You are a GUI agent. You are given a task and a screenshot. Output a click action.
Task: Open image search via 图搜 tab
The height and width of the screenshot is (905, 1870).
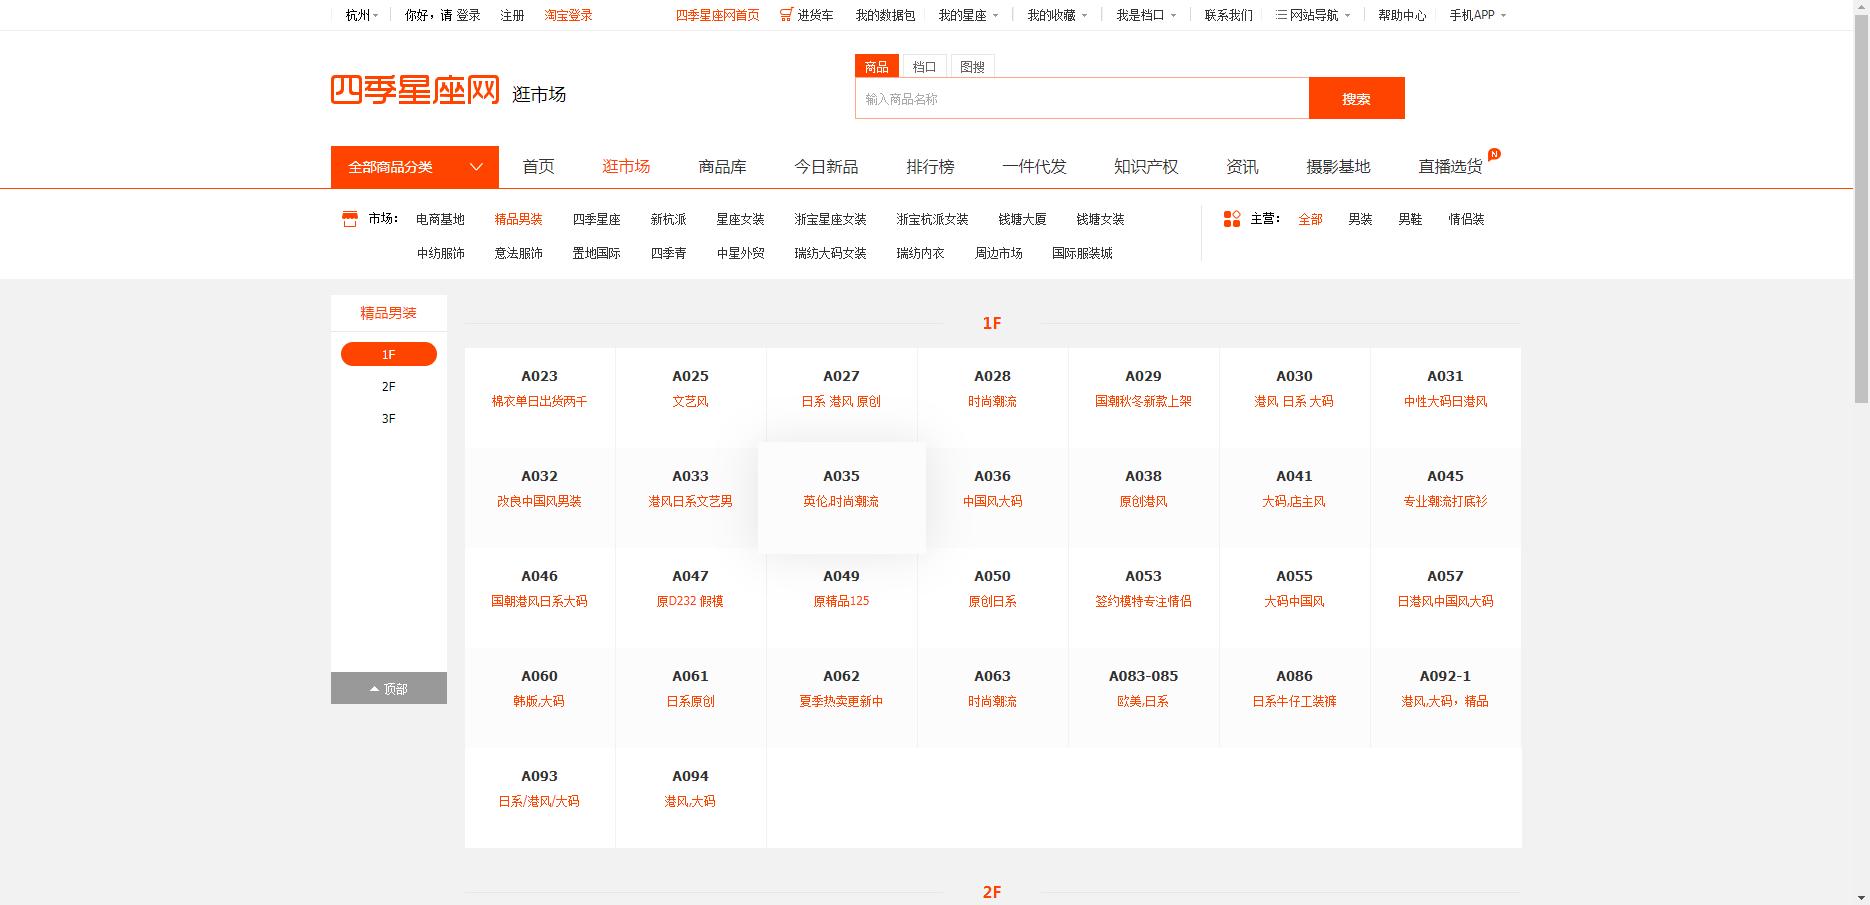pyautogui.click(x=971, y=66)
